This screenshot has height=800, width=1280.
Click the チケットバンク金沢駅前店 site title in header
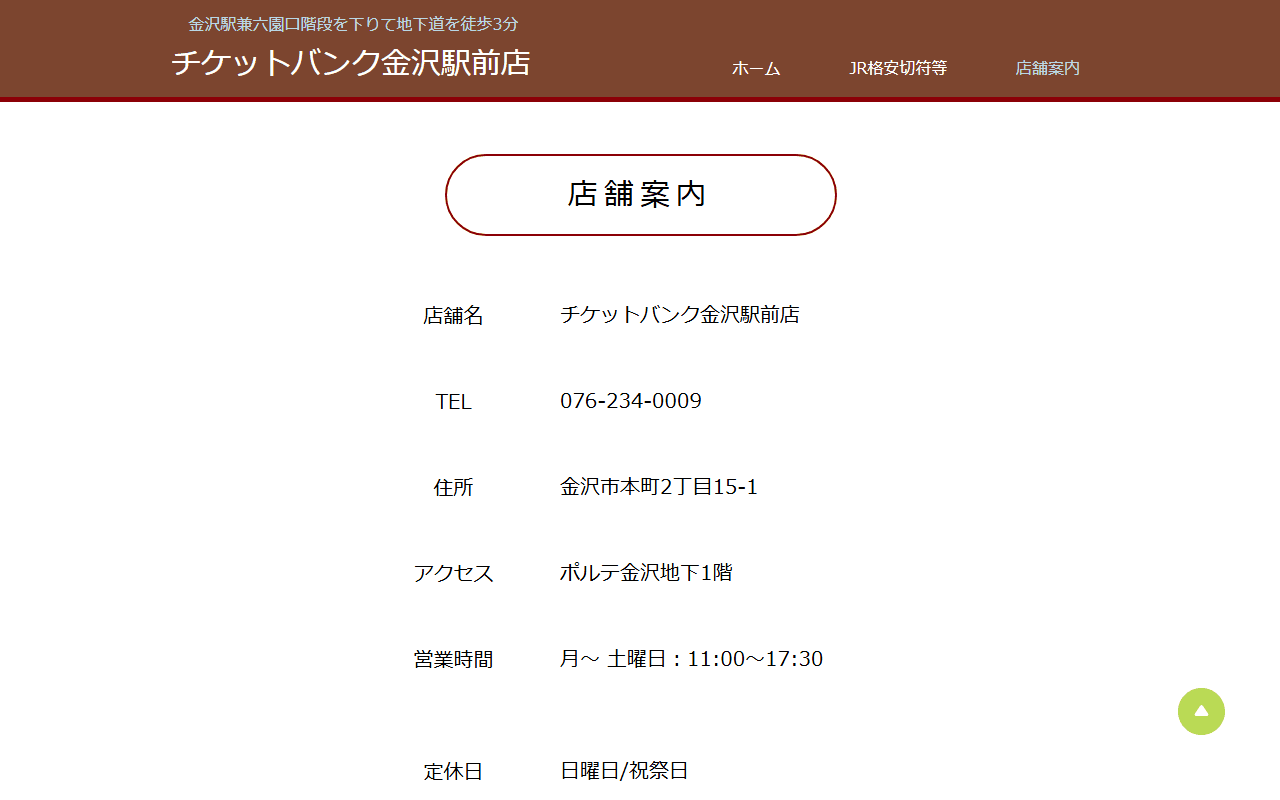click(351, 63)
